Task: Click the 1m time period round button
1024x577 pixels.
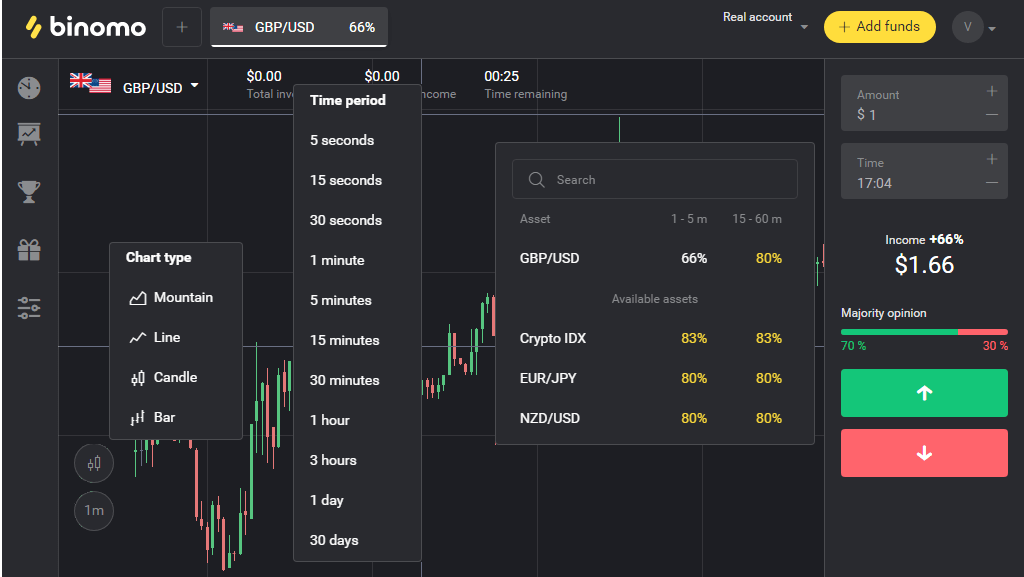Action: point(94,510)
